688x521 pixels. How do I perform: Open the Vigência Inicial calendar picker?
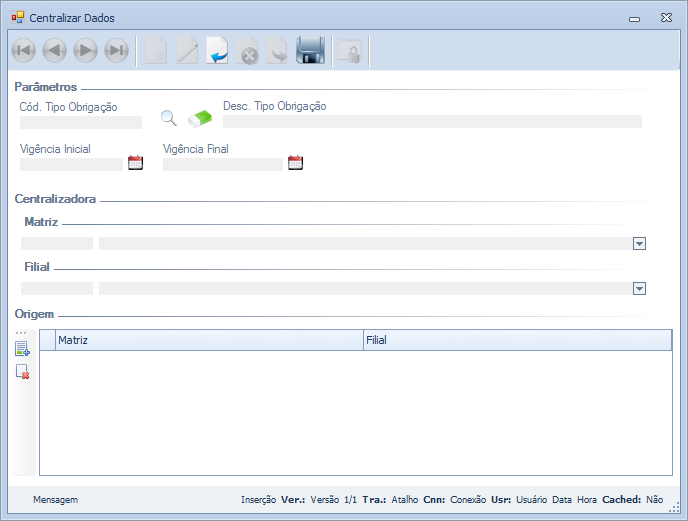click(136, 162)
